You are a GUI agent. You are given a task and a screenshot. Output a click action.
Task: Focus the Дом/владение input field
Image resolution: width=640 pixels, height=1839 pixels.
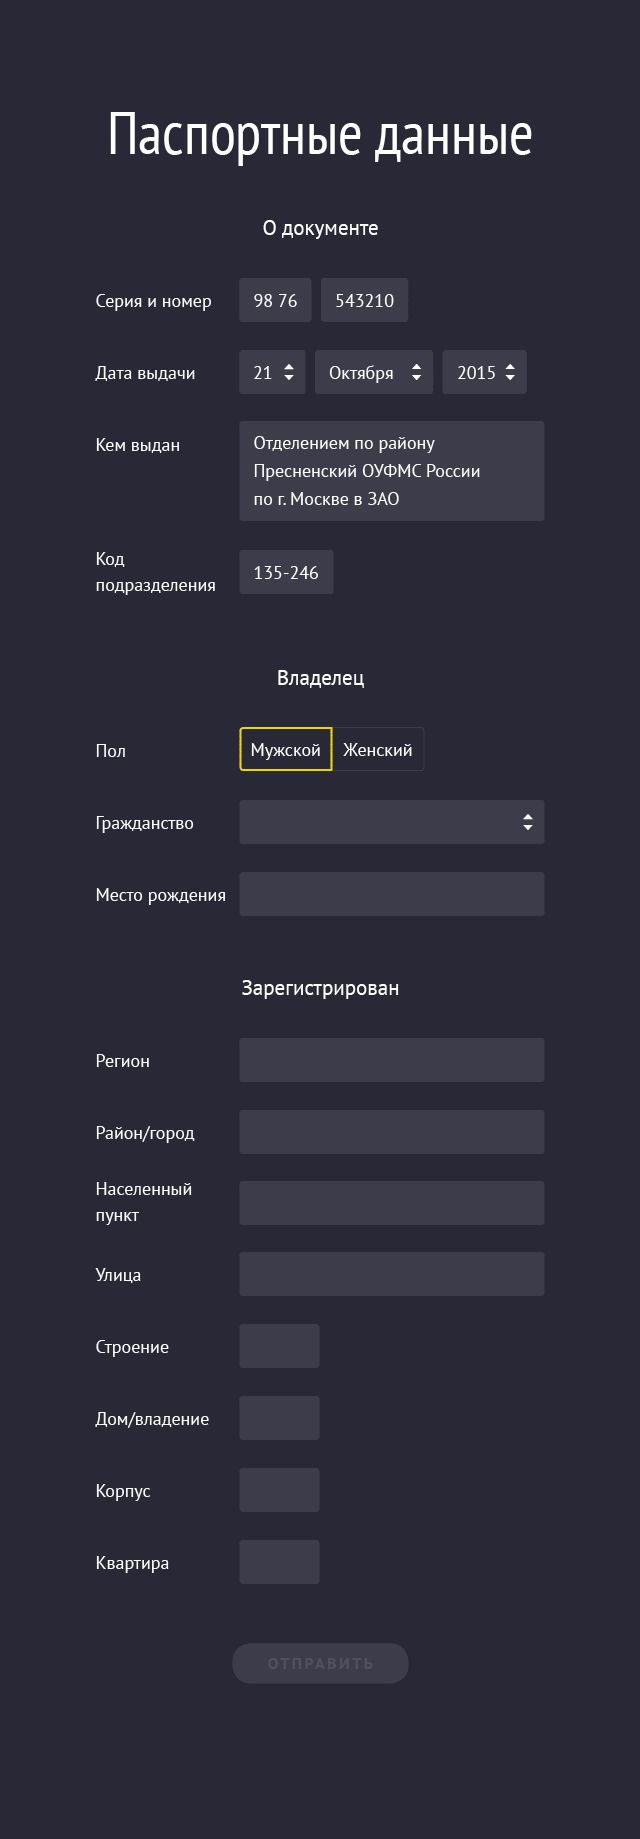click(x=279, y=1418)
